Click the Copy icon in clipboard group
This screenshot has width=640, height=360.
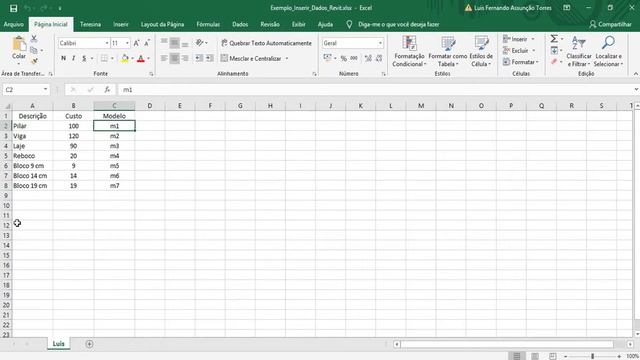pos(34,50)
